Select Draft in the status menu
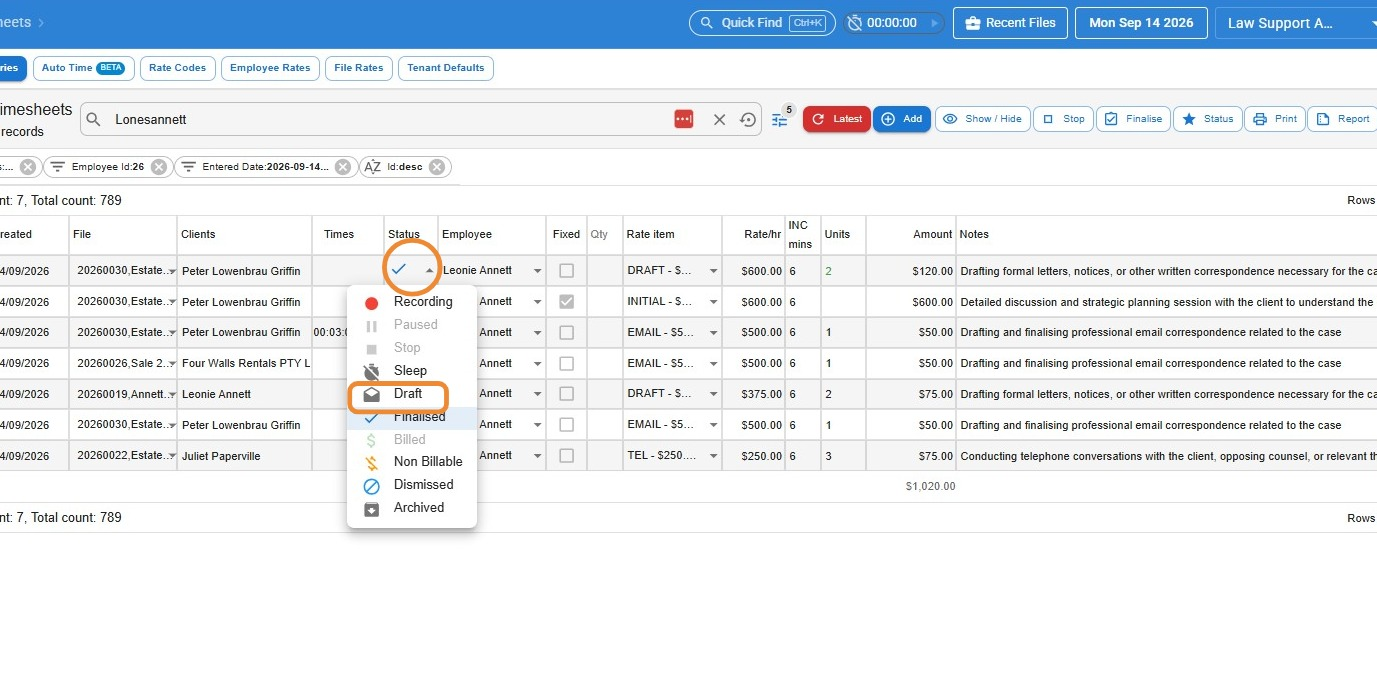1377x686 pixels. [x=412, y=394]
